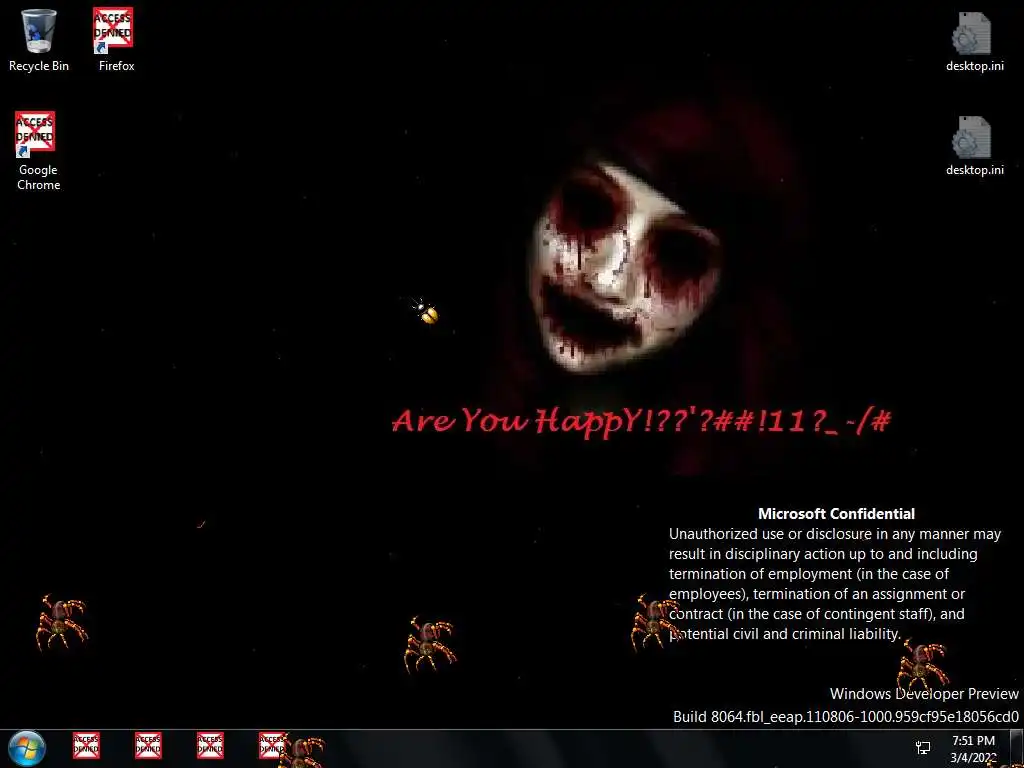Click the fourth Access Denied taskbar icon
This screenshot has width=1024, height=768.
click(x=272, y=745)
